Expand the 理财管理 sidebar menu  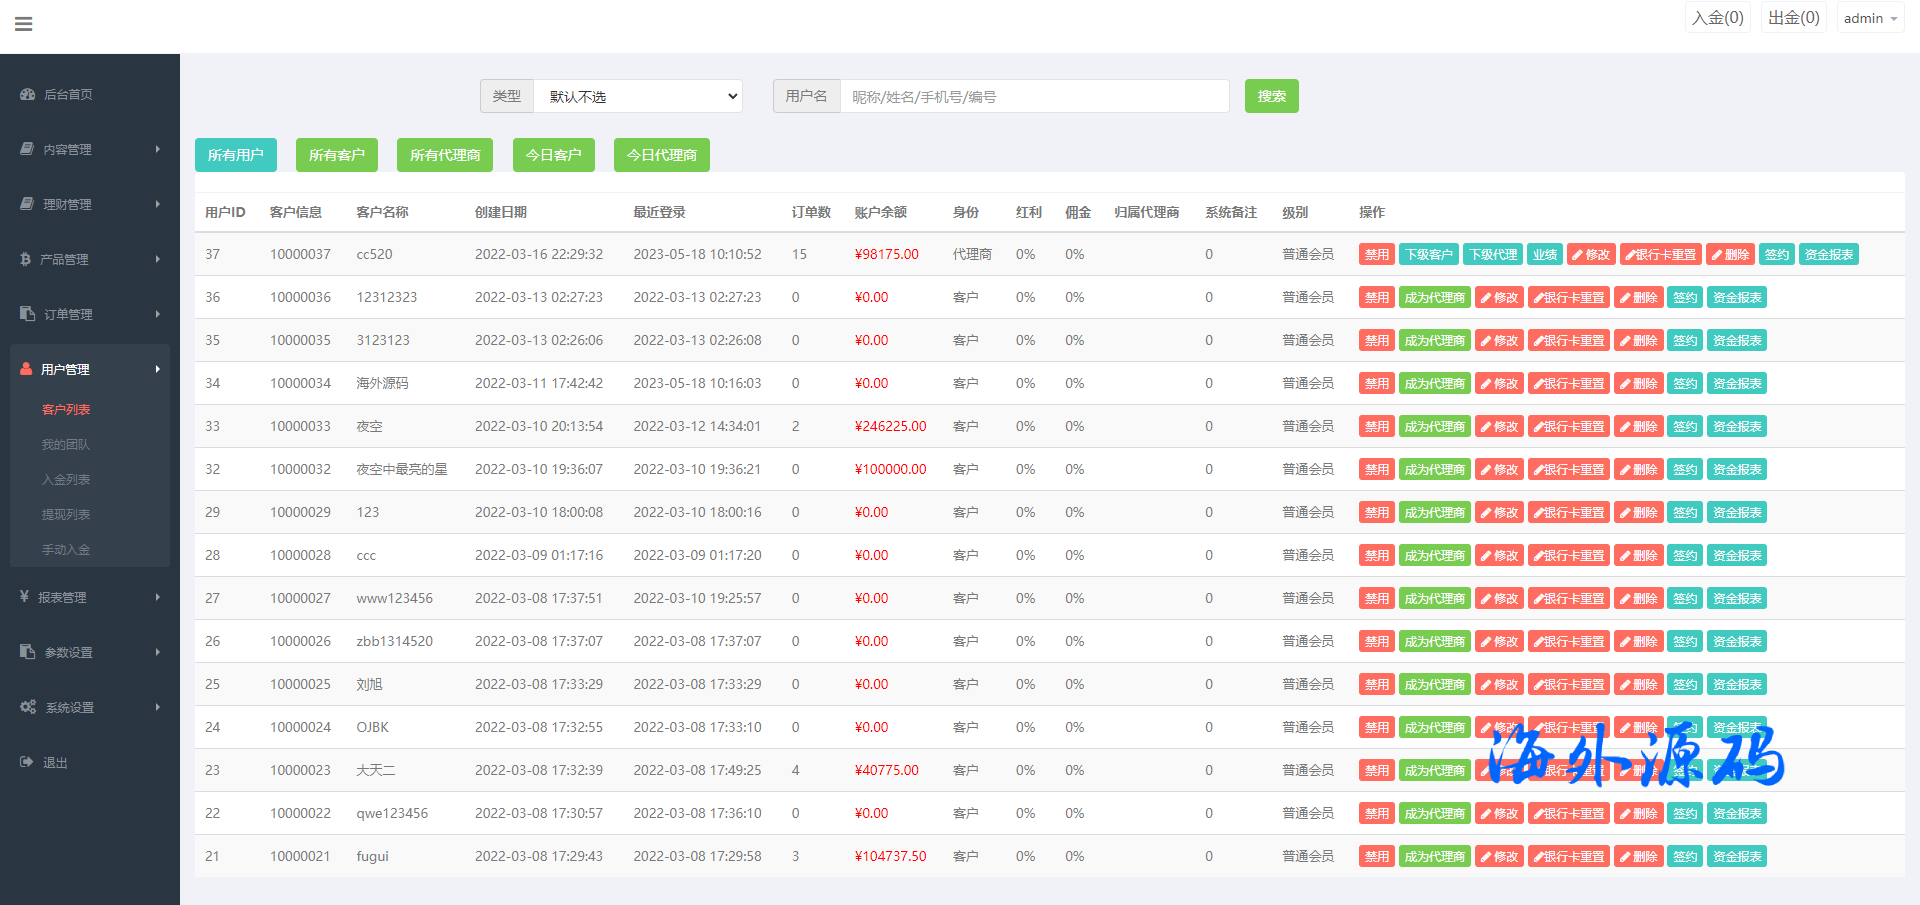coord(90,204)
